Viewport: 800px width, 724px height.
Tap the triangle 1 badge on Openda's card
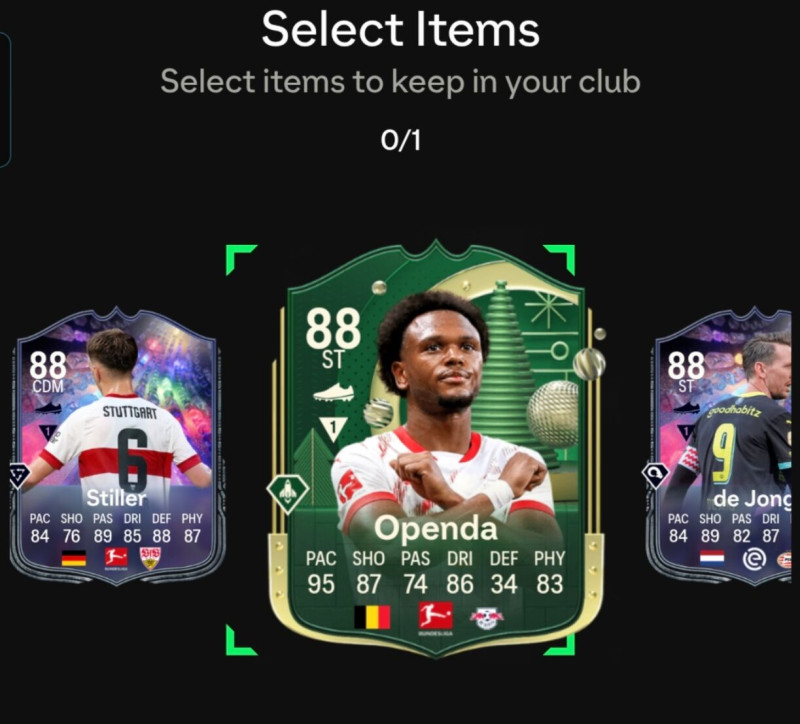[x=333, y=428]
